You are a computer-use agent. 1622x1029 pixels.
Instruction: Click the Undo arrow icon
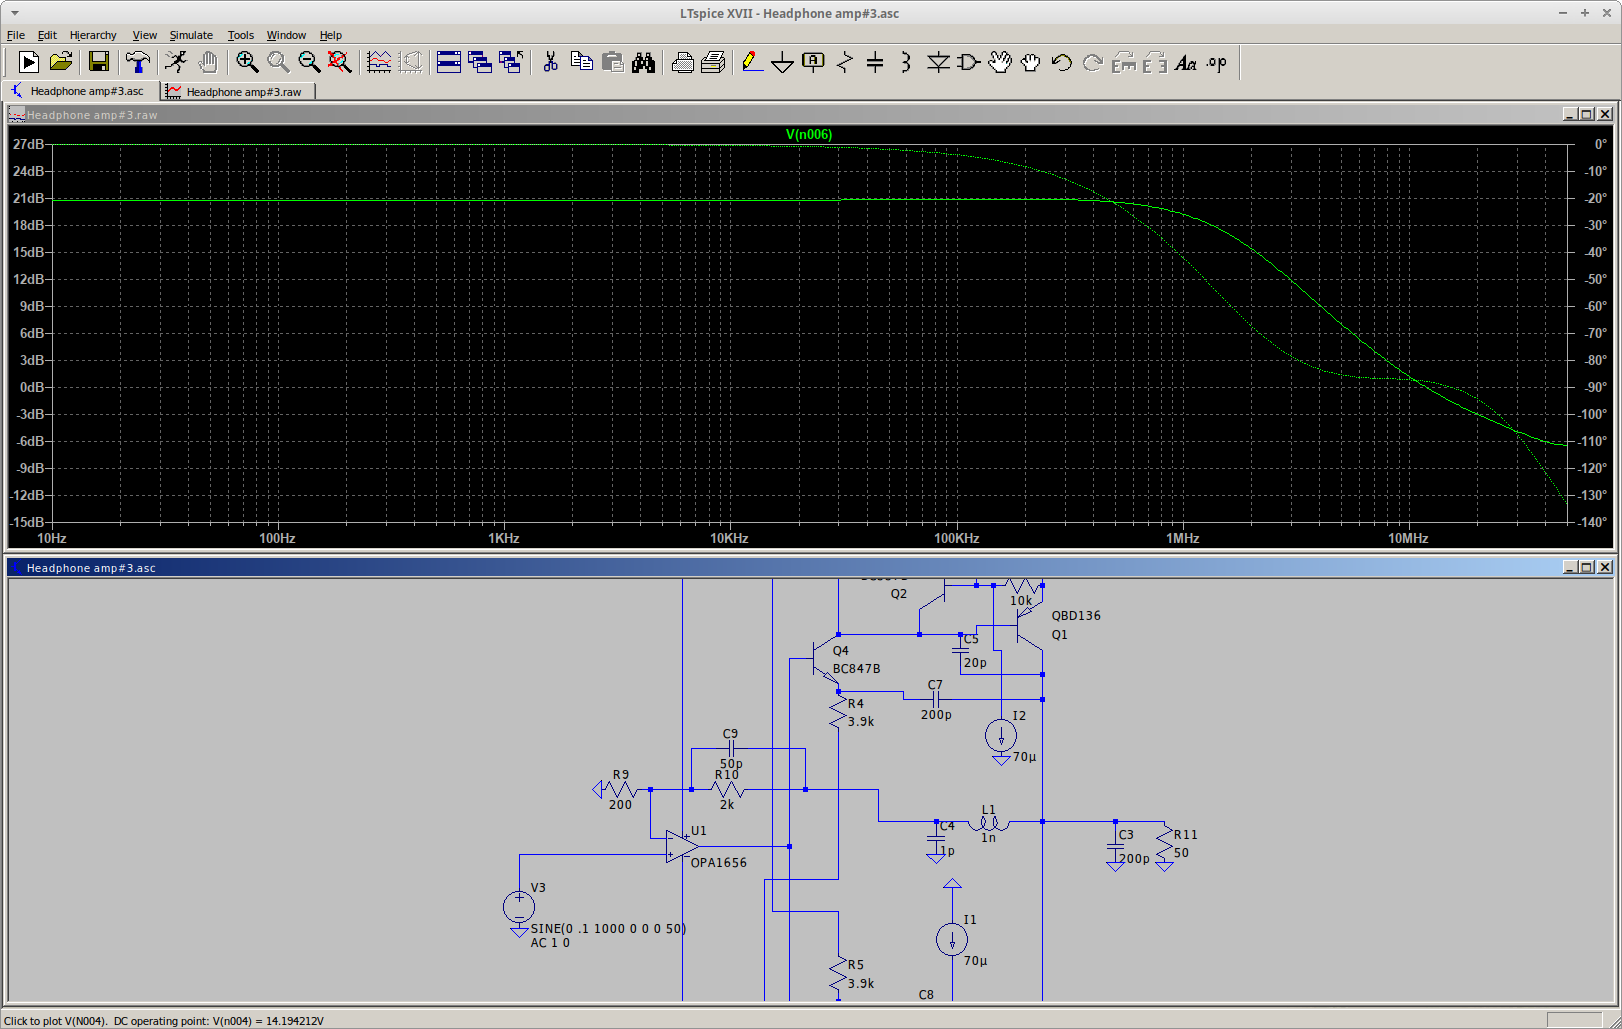[1061, 62]
